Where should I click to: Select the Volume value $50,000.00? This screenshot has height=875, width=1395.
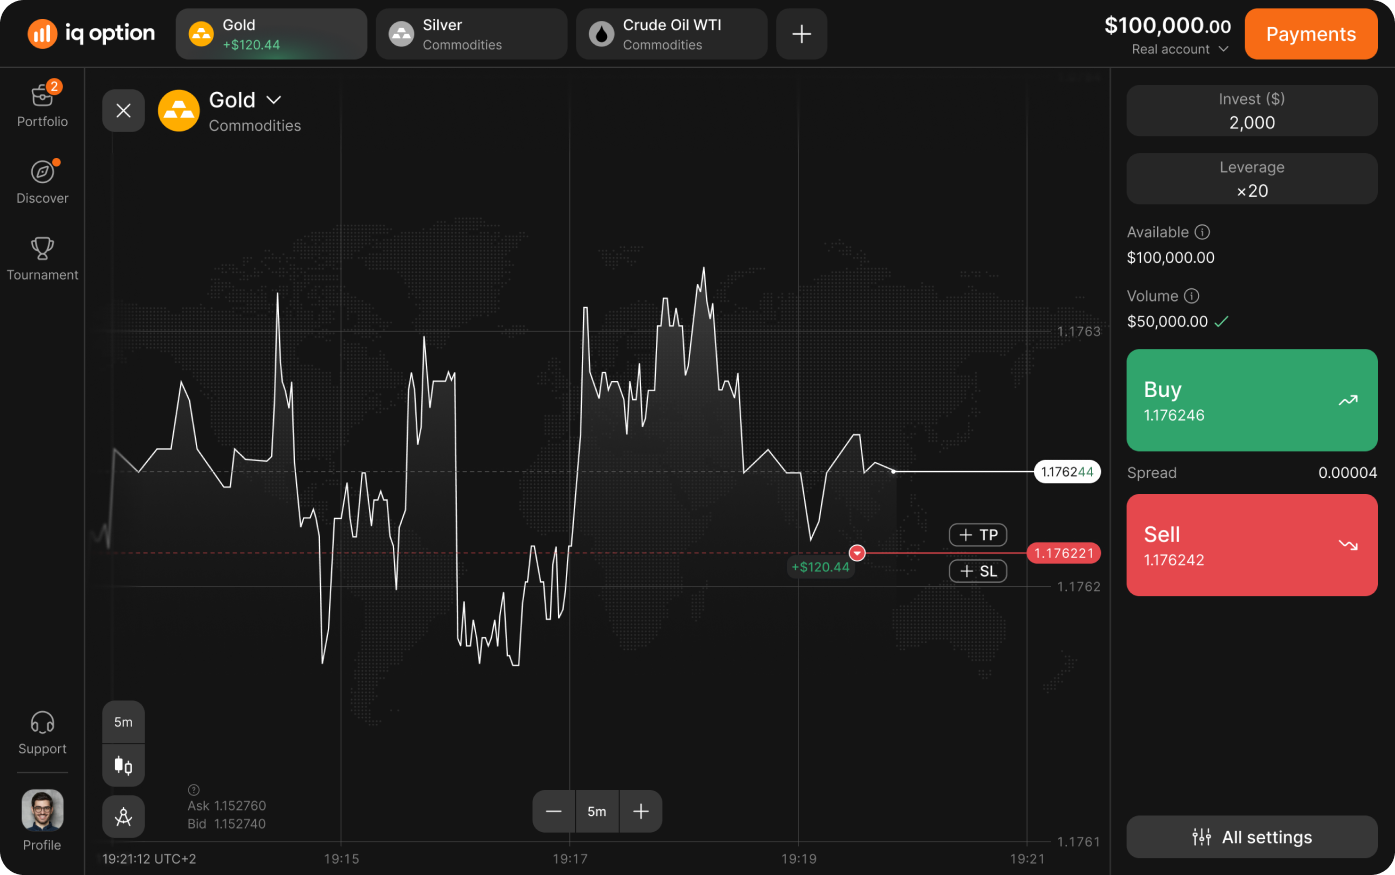[1167, 322]
